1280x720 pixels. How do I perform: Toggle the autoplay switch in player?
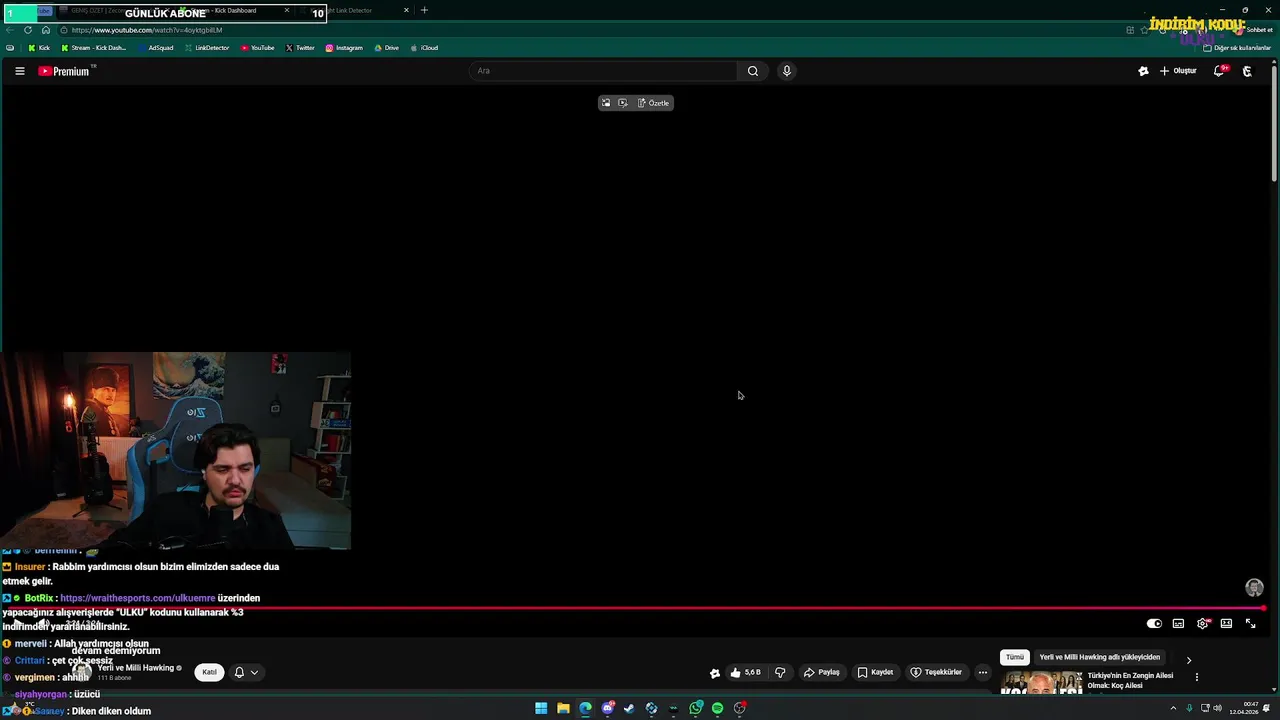click(1154, 624)
